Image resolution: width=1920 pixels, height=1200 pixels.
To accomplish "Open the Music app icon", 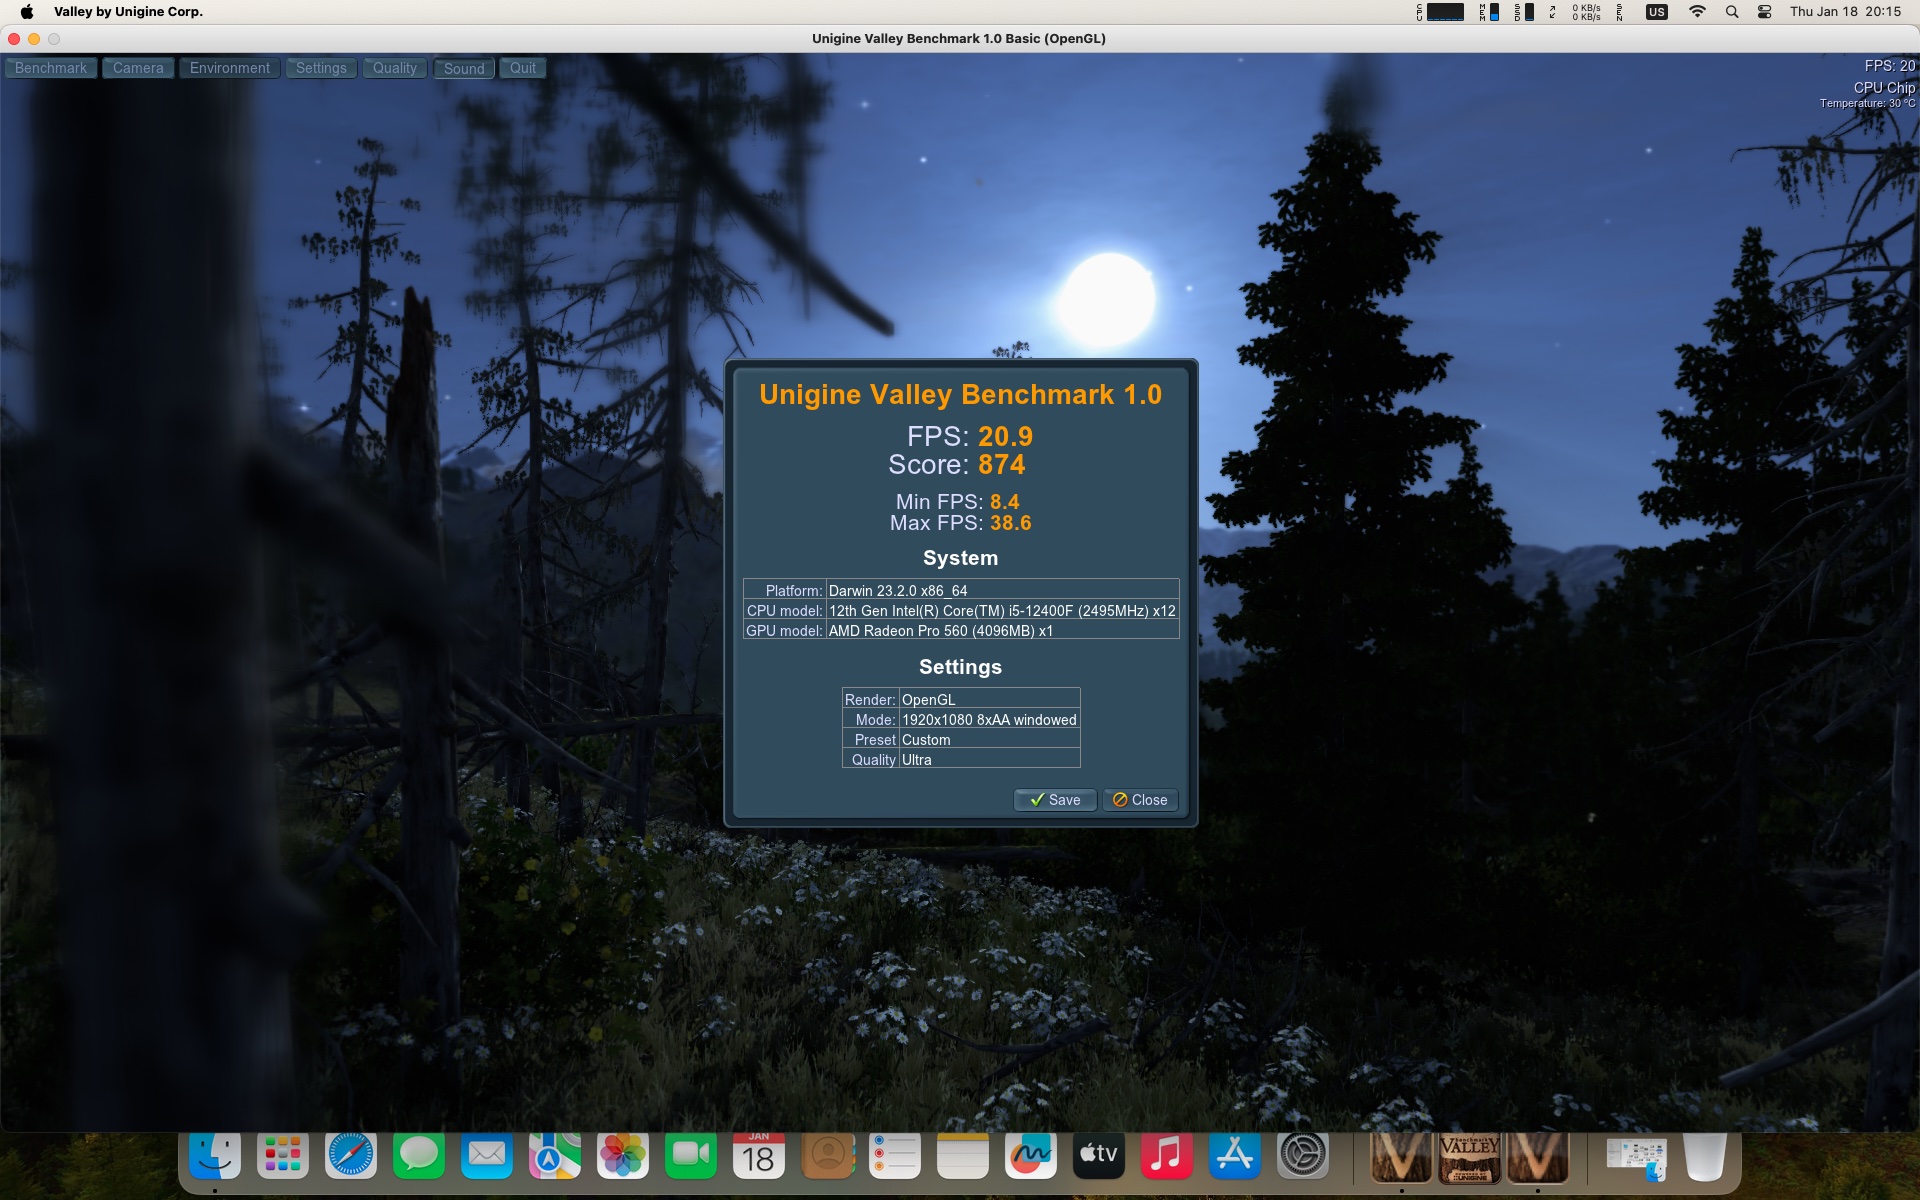I will click(x=1167, y=1156).
